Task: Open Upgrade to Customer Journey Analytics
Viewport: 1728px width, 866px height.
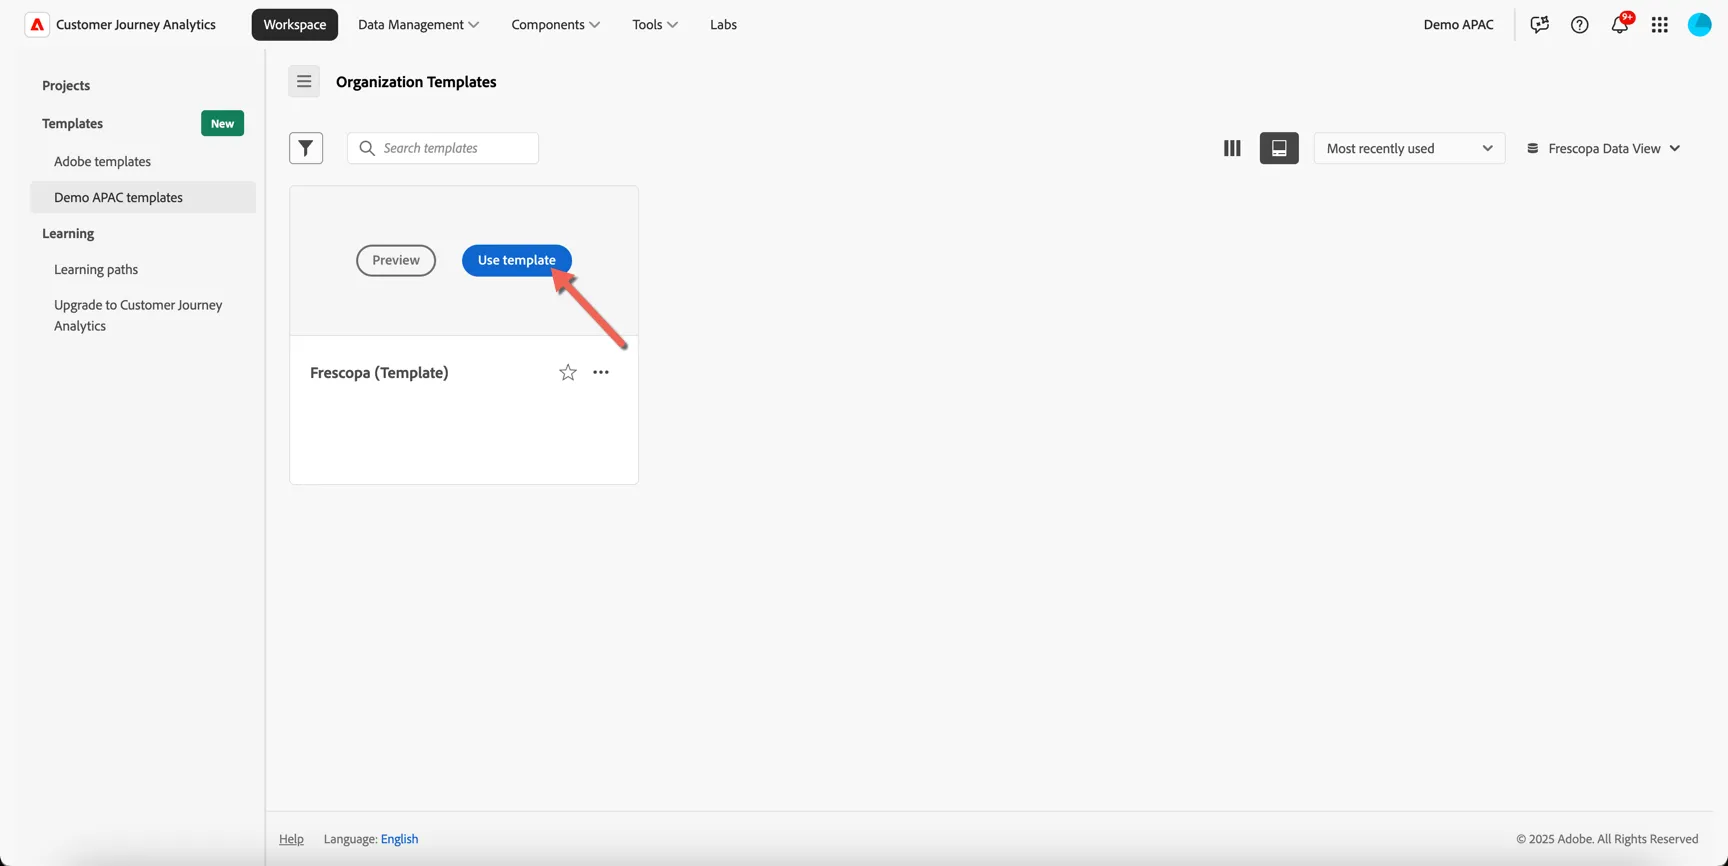Action: tap(138, 315)
